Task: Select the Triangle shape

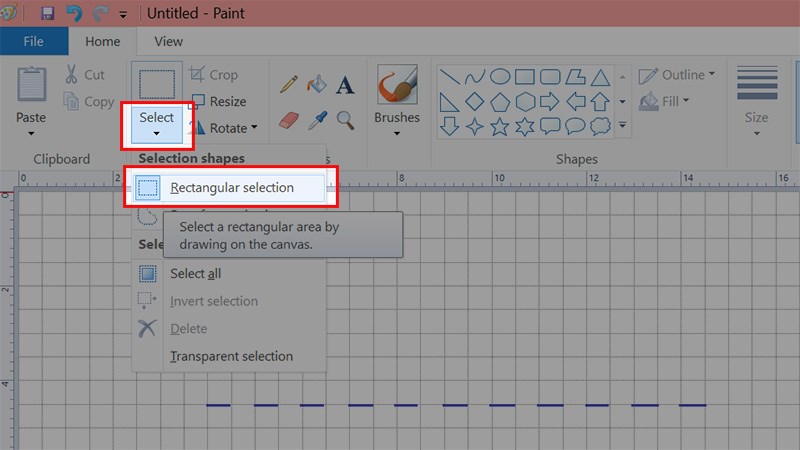Action: click(601, 78)
